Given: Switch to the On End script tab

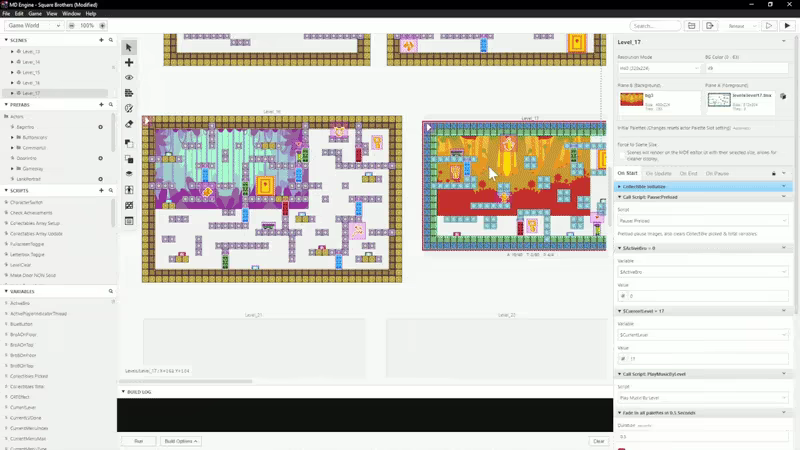Looking at the screenshot, I should click(x=688, y=173).
